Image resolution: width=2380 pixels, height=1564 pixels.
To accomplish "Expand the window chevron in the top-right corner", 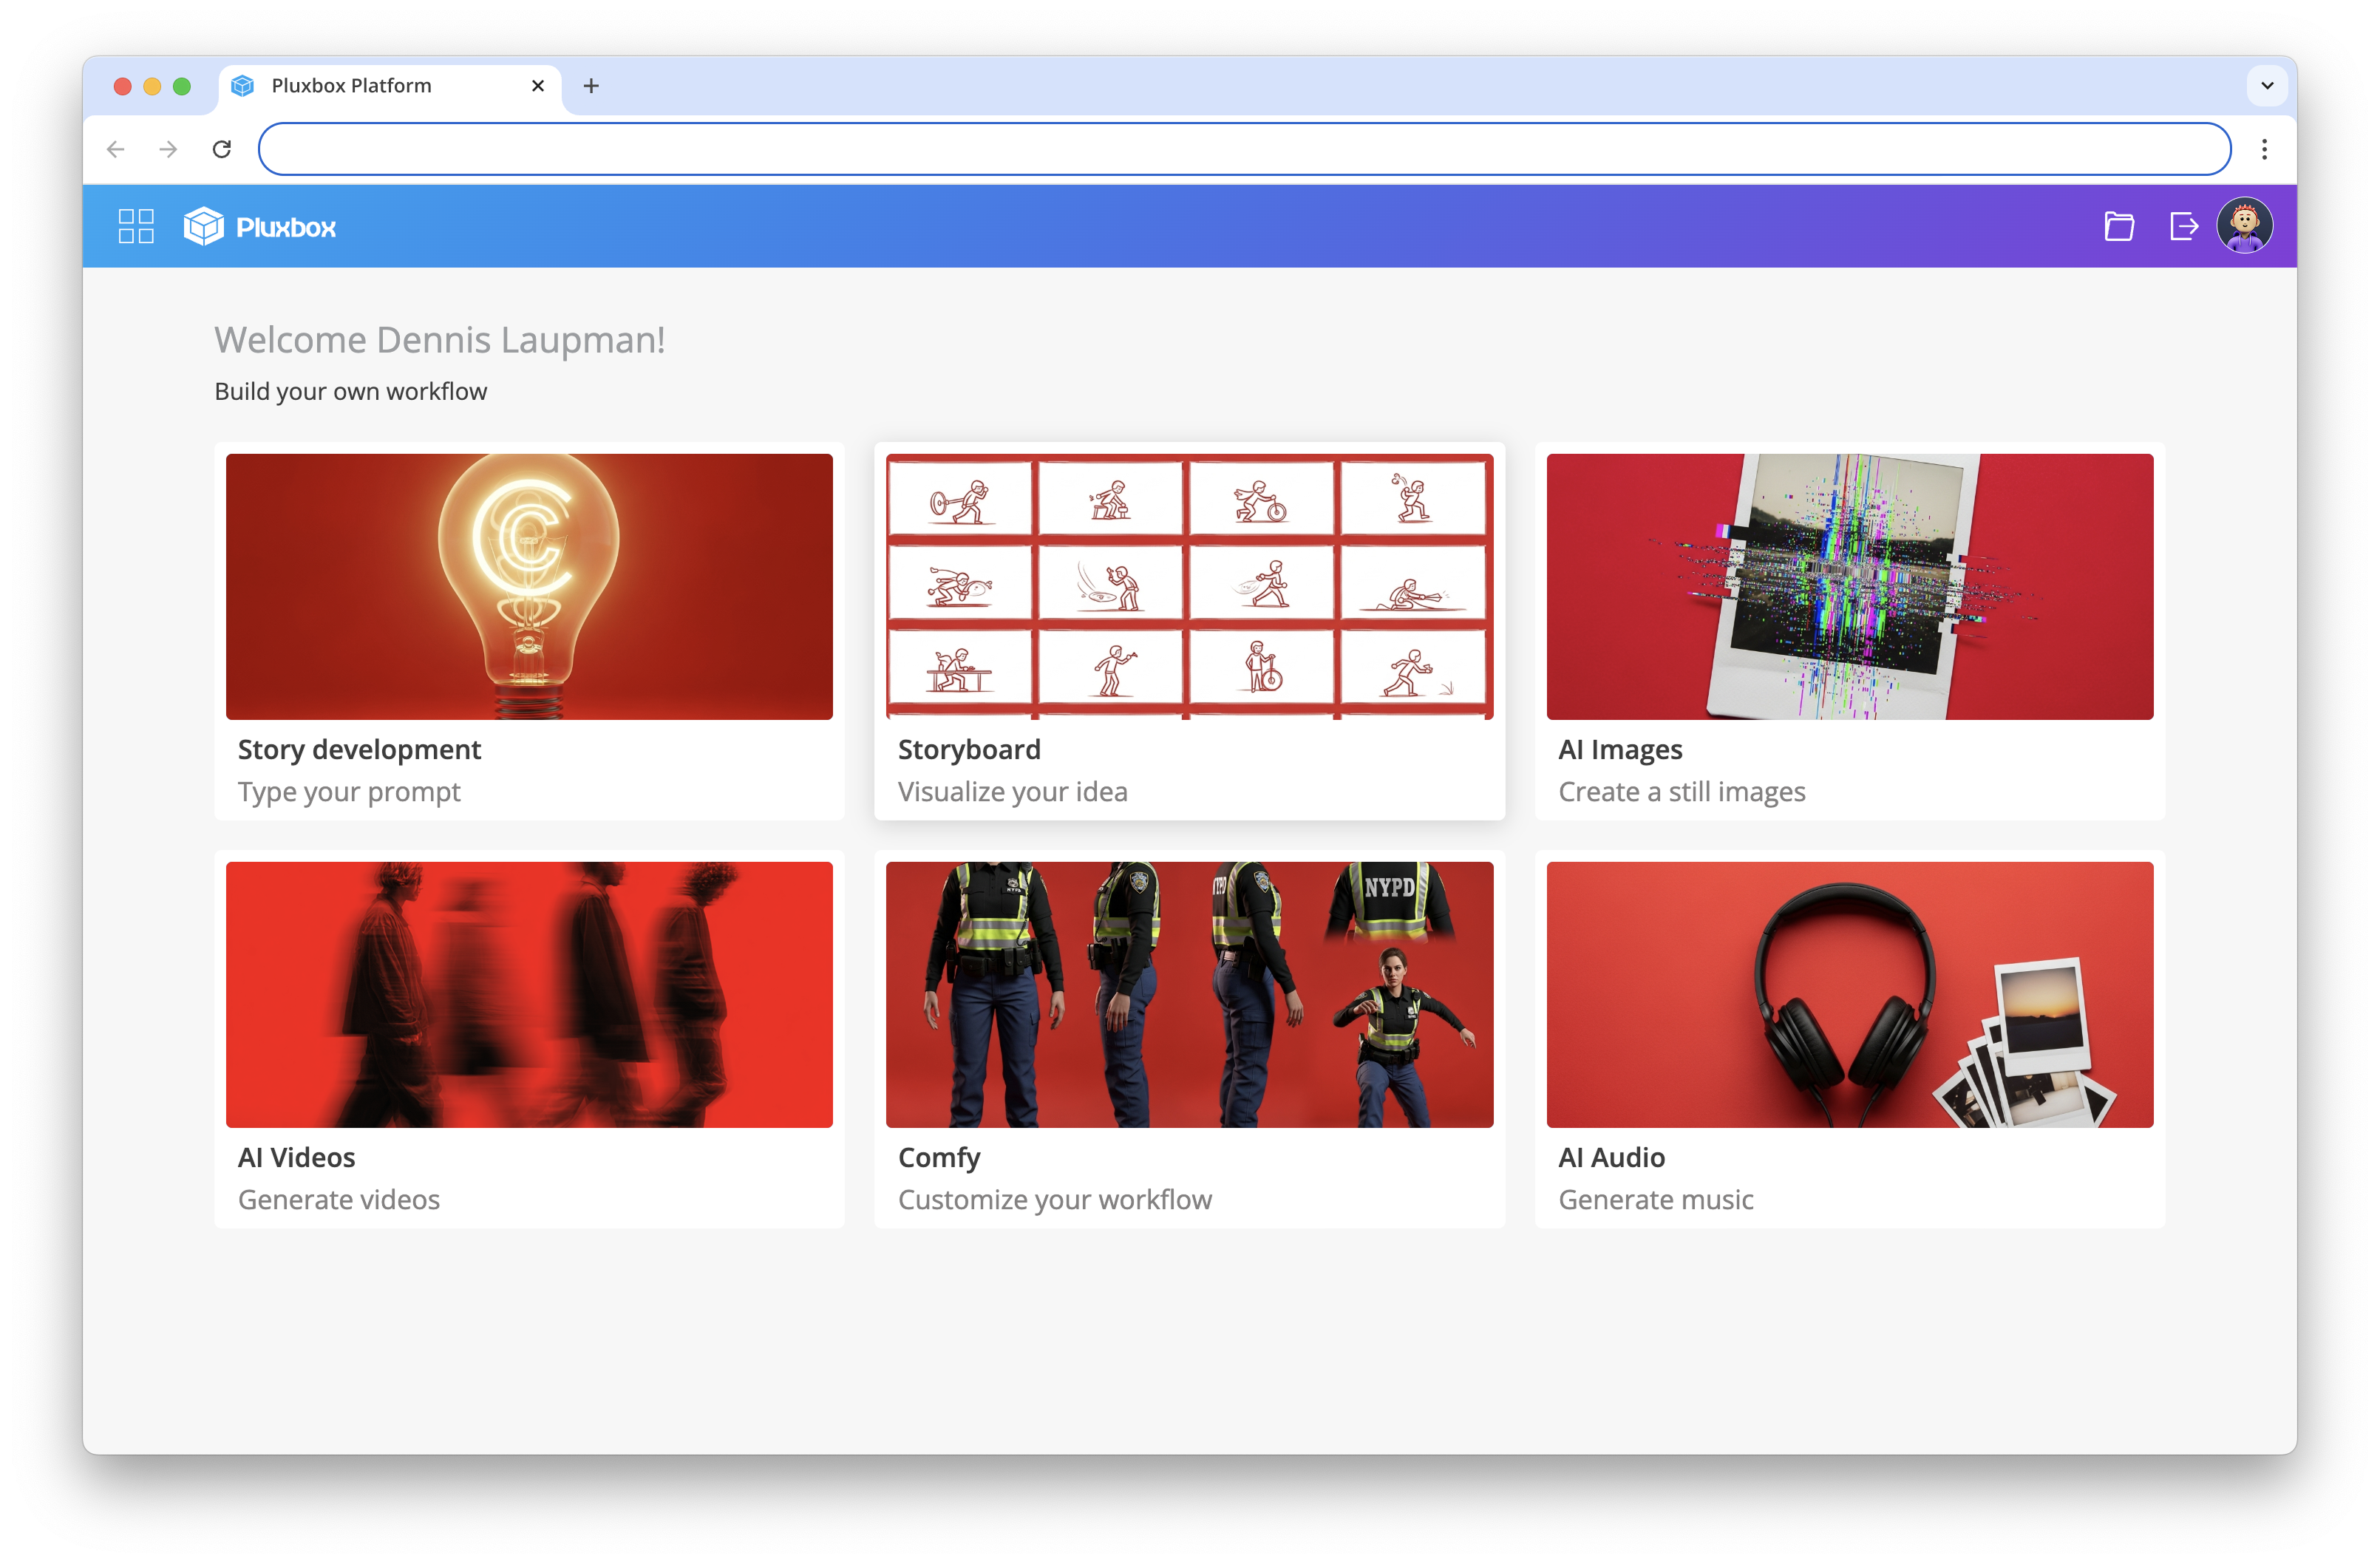I will coord(2267,86).
